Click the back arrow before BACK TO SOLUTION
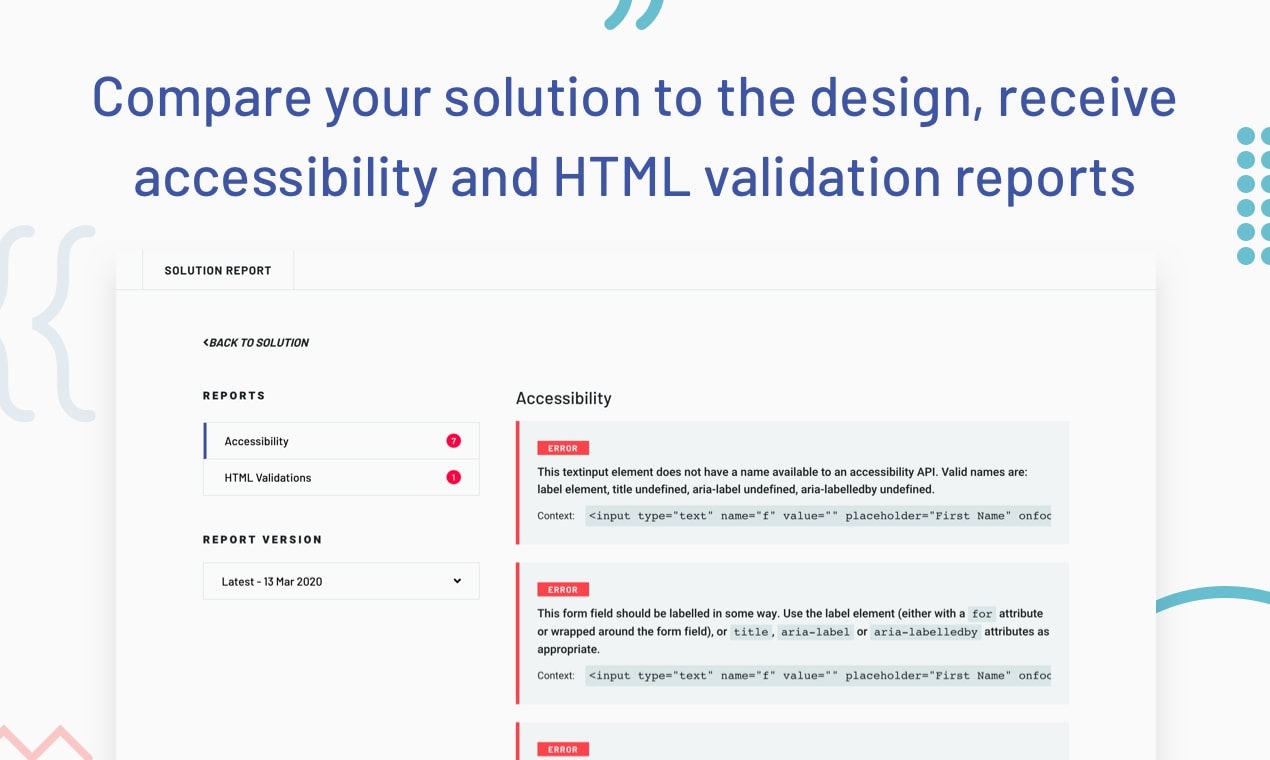Viewport: 1270px width, 760px height. [x=206, y=342]
